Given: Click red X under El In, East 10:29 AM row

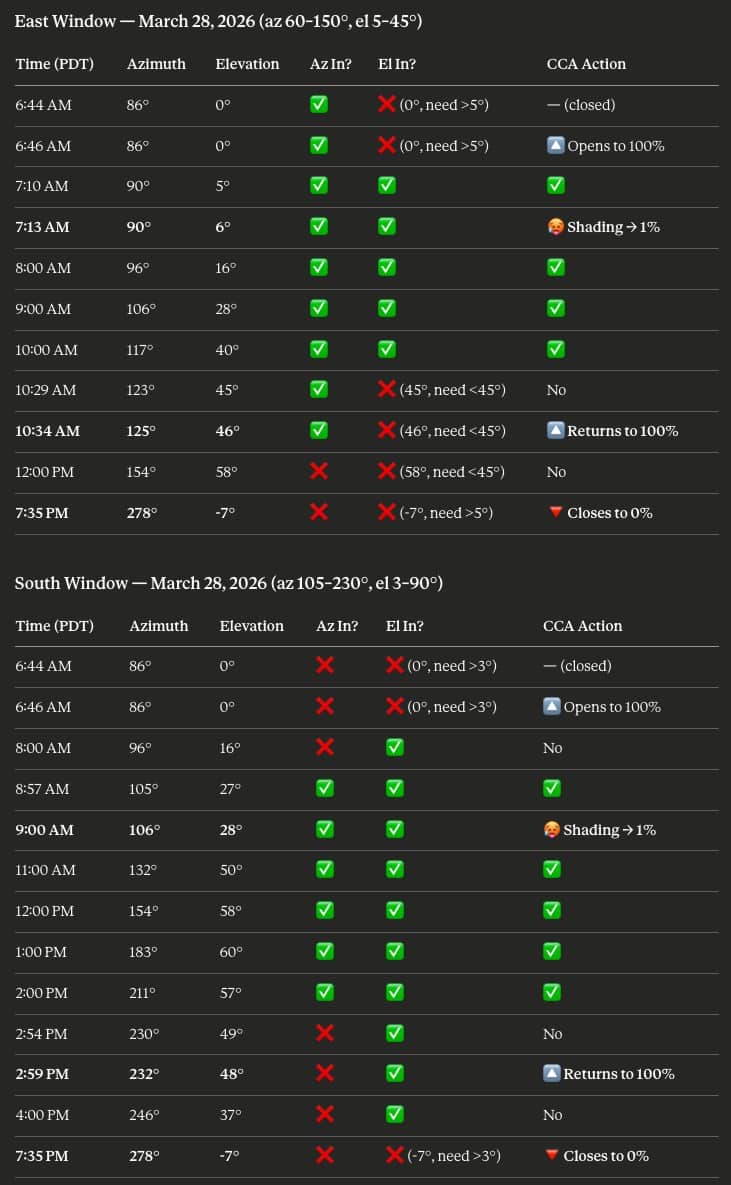Looking at the screenshot, I should [x=387, y=390].
